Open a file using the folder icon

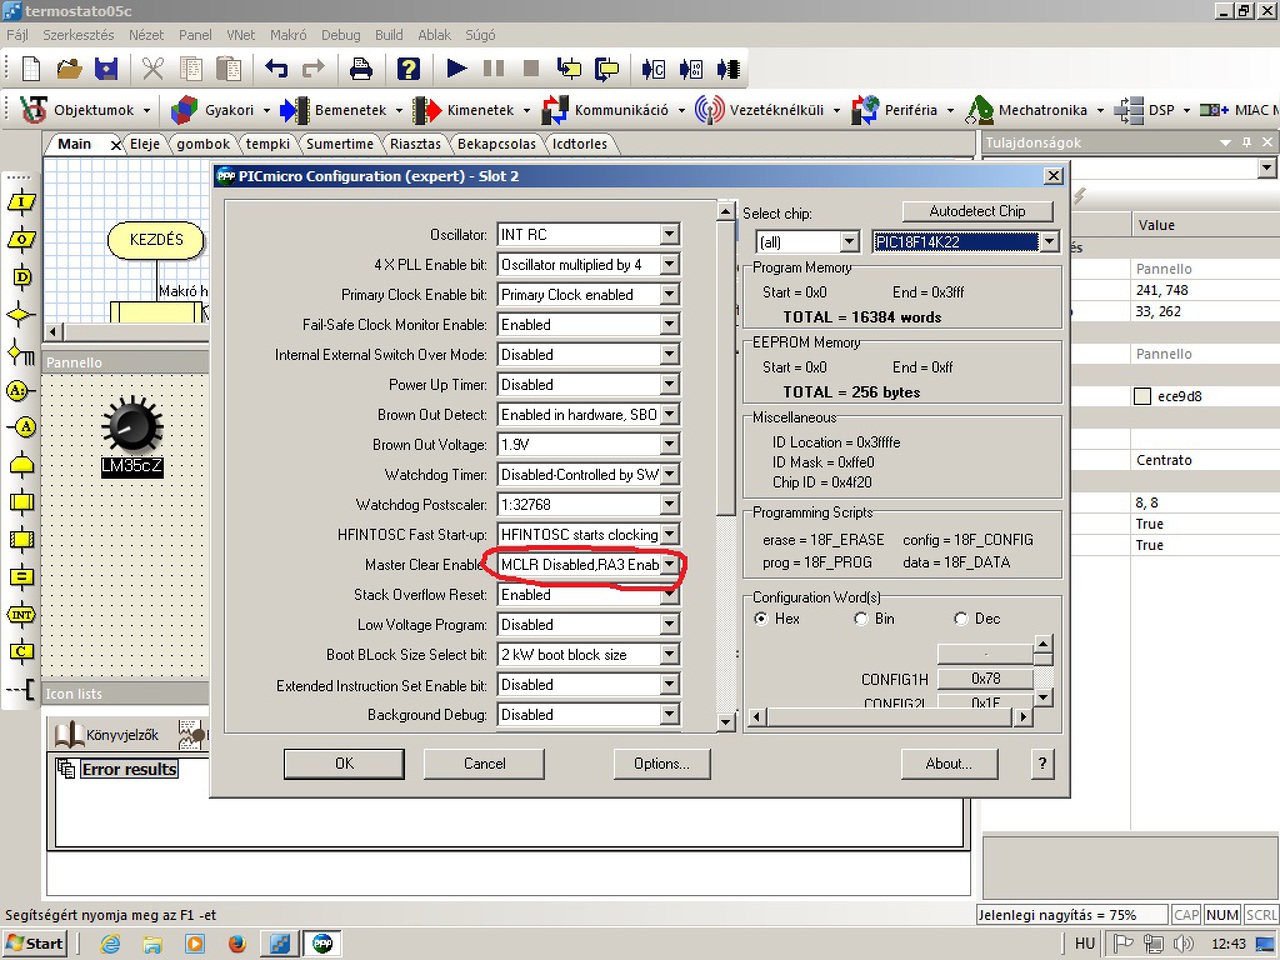point(69,69)
